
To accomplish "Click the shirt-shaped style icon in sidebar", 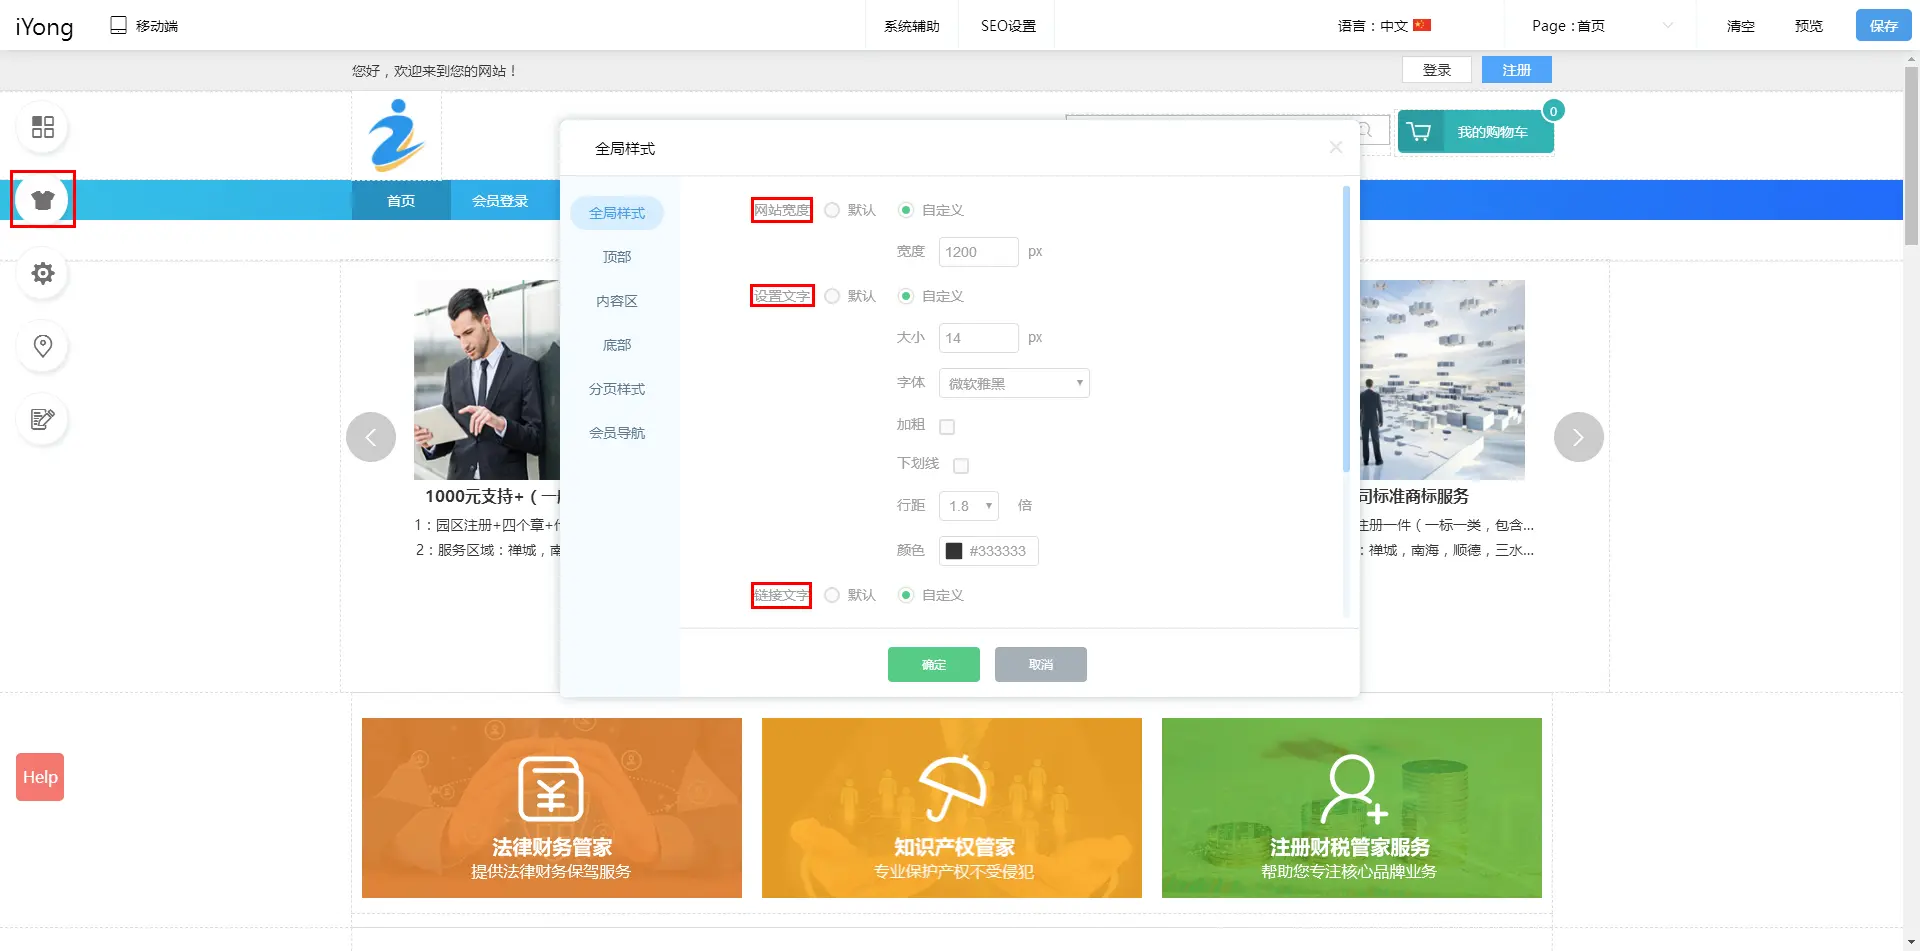I will (x=43, y=200).
